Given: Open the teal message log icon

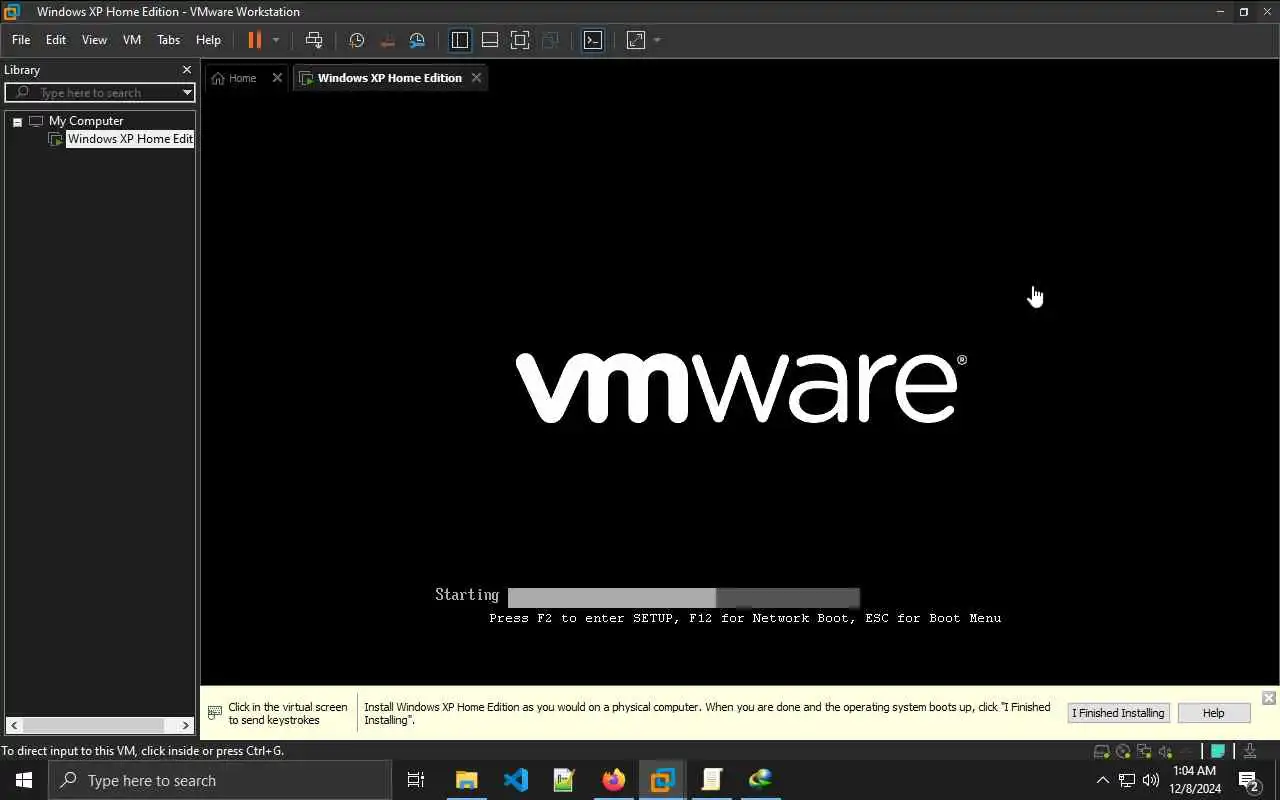Looking at the screenshot, I should click(1218, 751).
